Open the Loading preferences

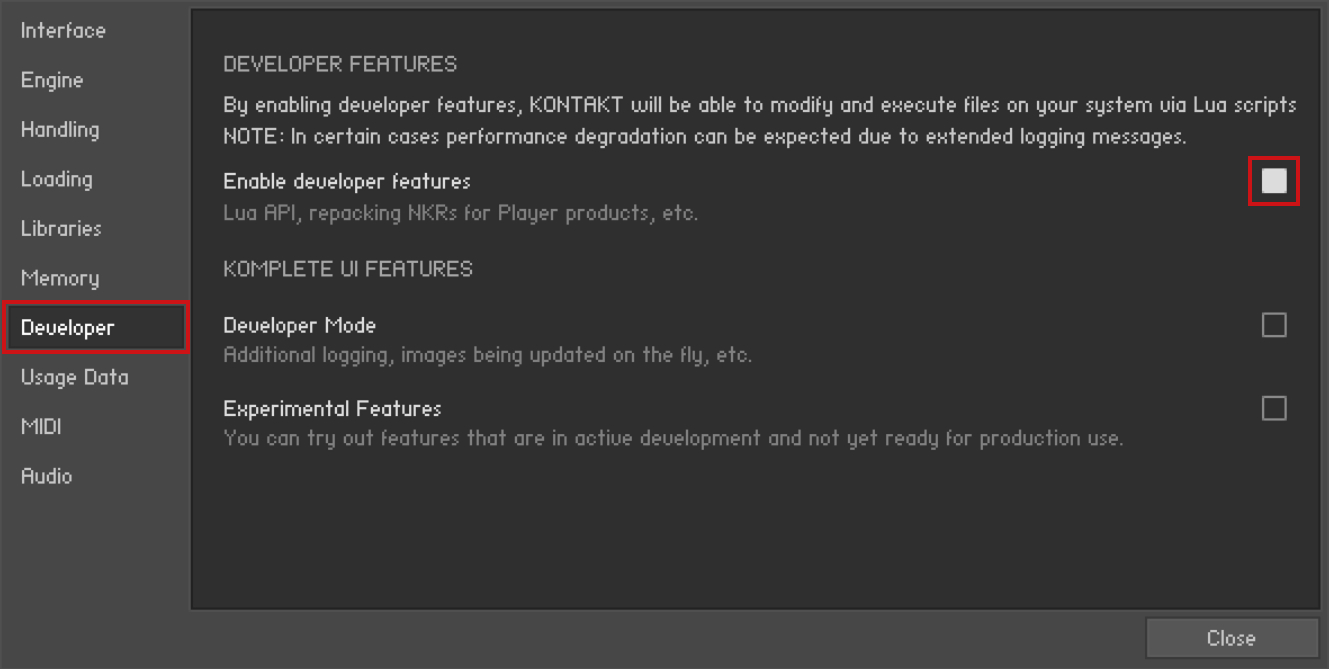click(x=56, y=177)
